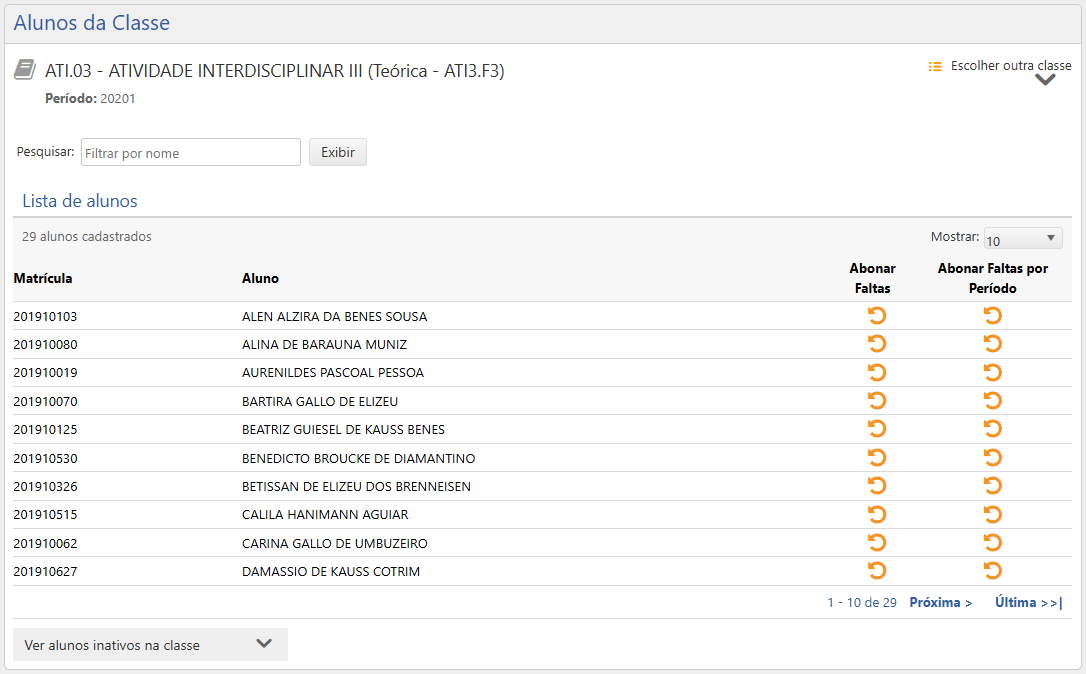1086x674 pixels.
Task: Abonar faltas for CALILA HANIMANN AGUIAR
Action: (x=877, y=514)
